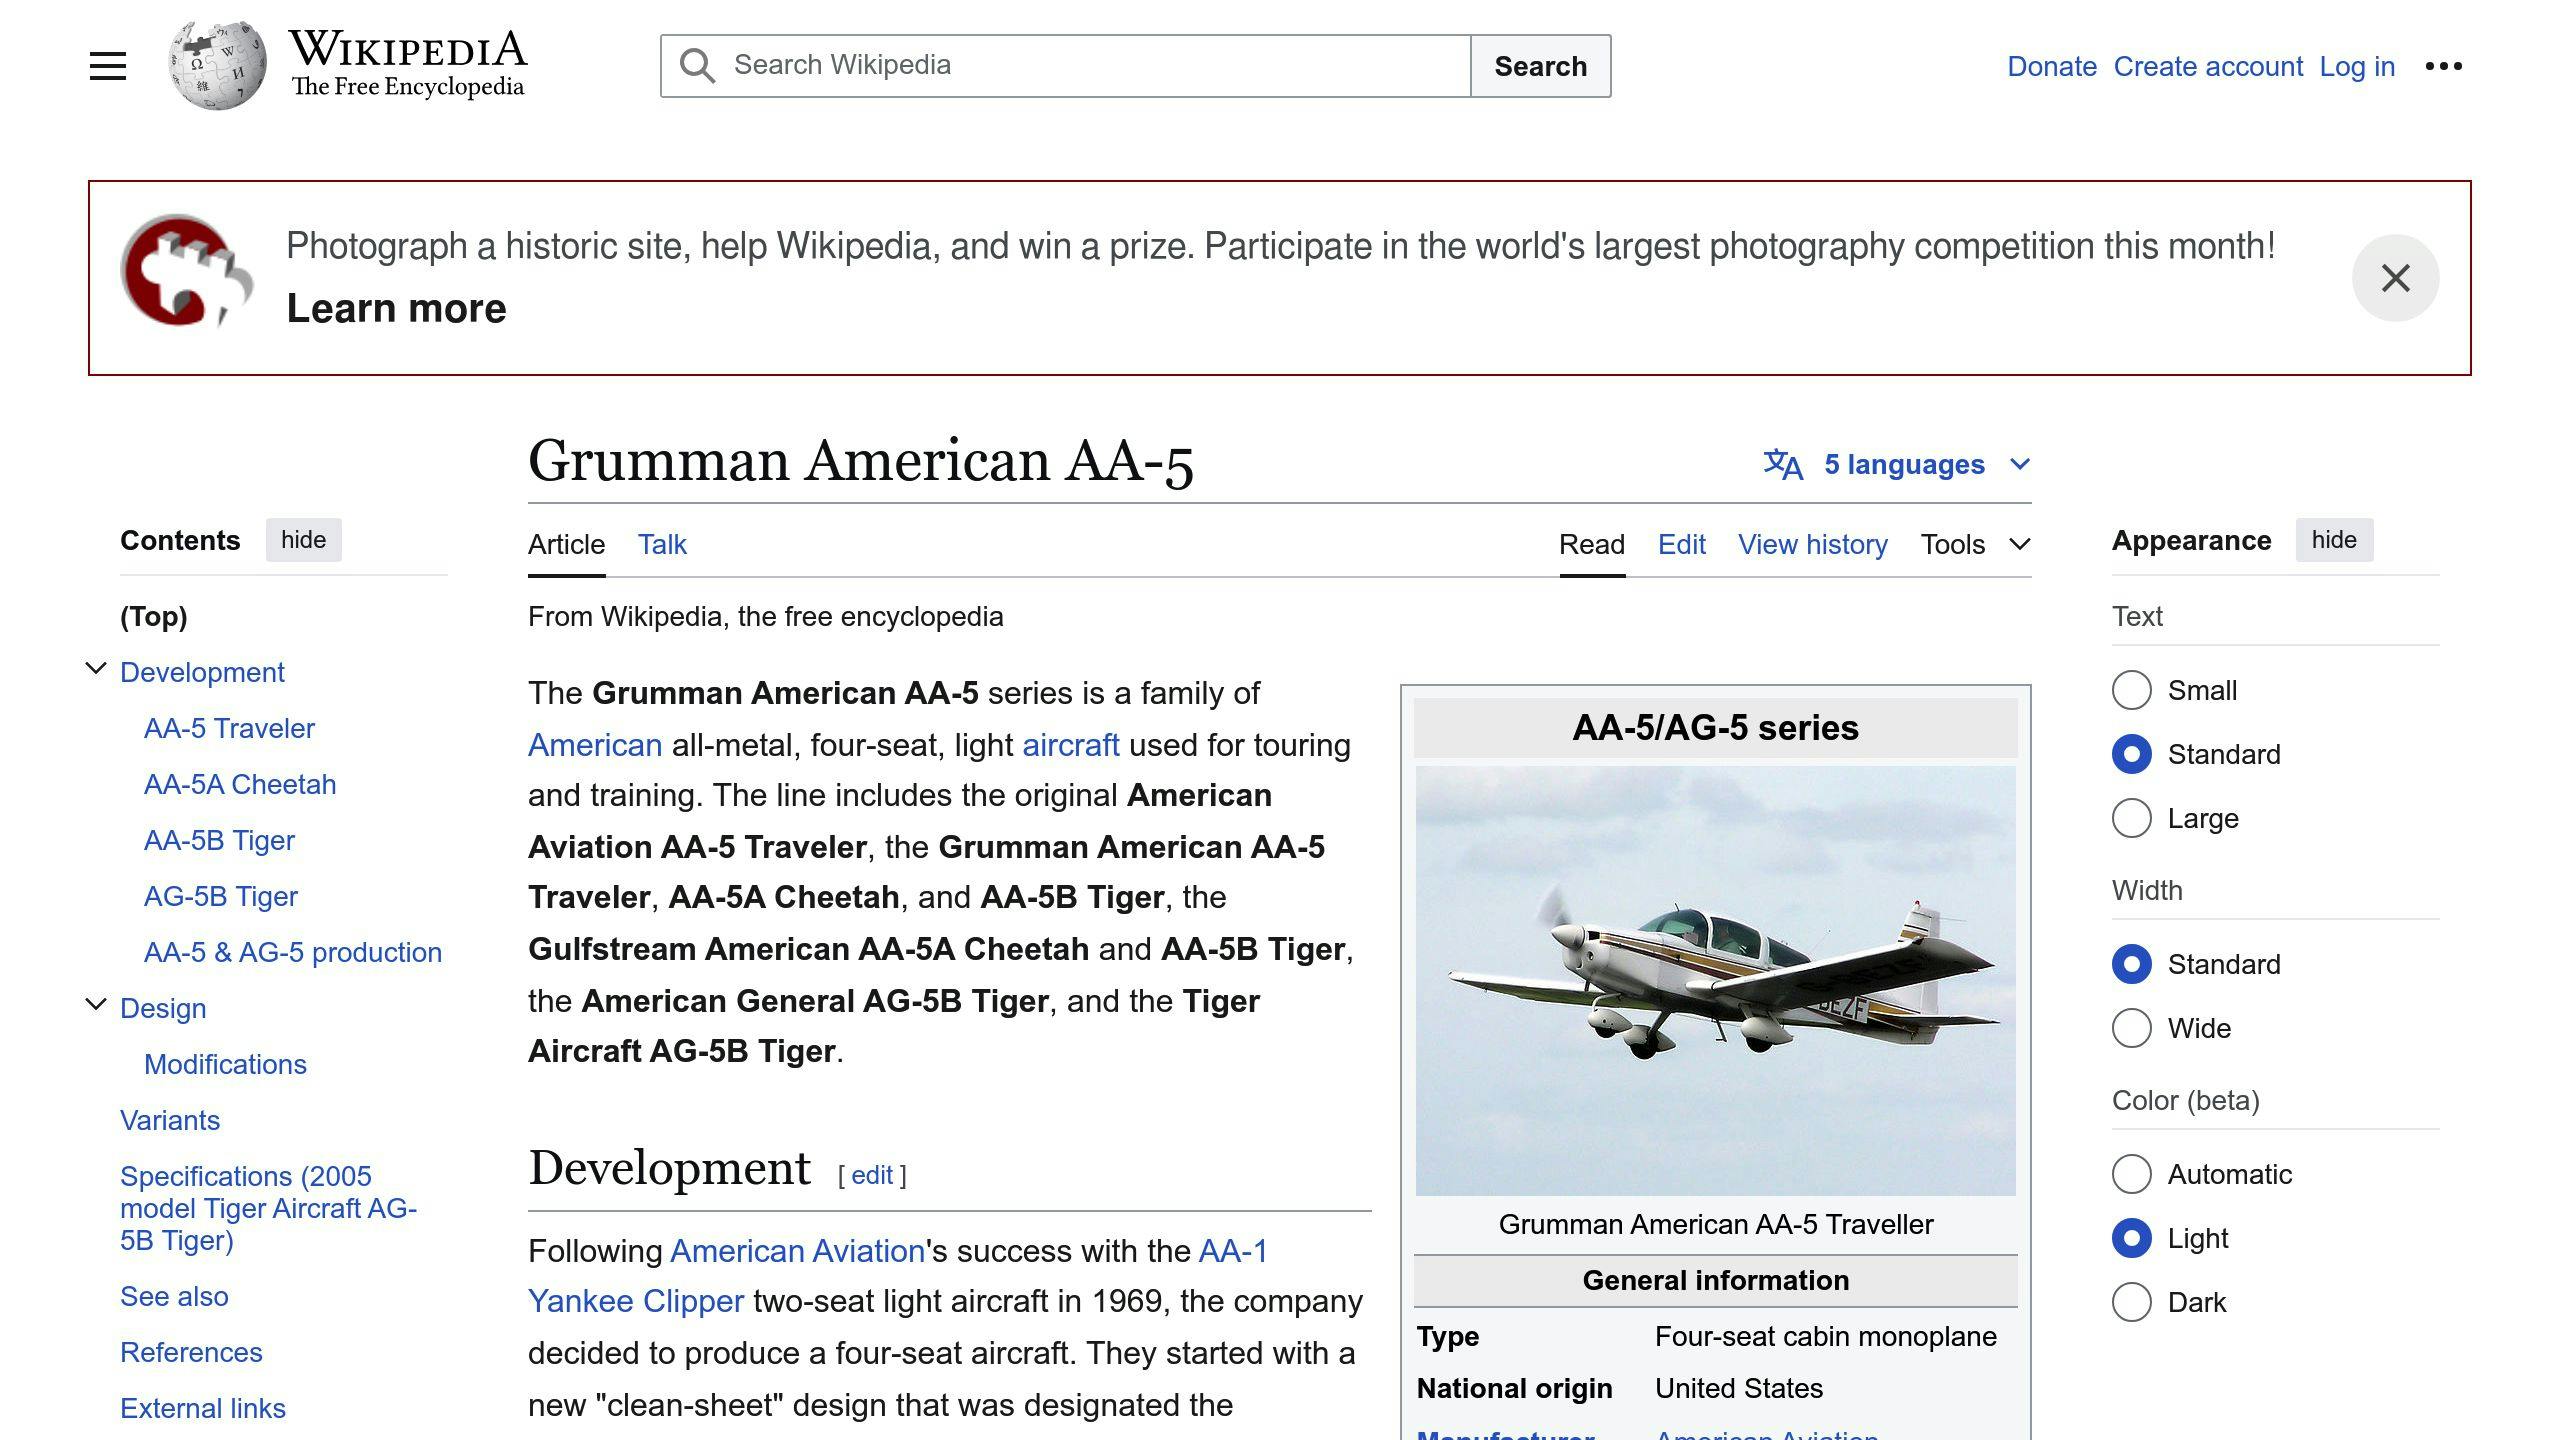Image resolution: width=2560 pixels, height=1440 pixels.
Task: Hide the Contents sidebar
Action: coord(303,540)
